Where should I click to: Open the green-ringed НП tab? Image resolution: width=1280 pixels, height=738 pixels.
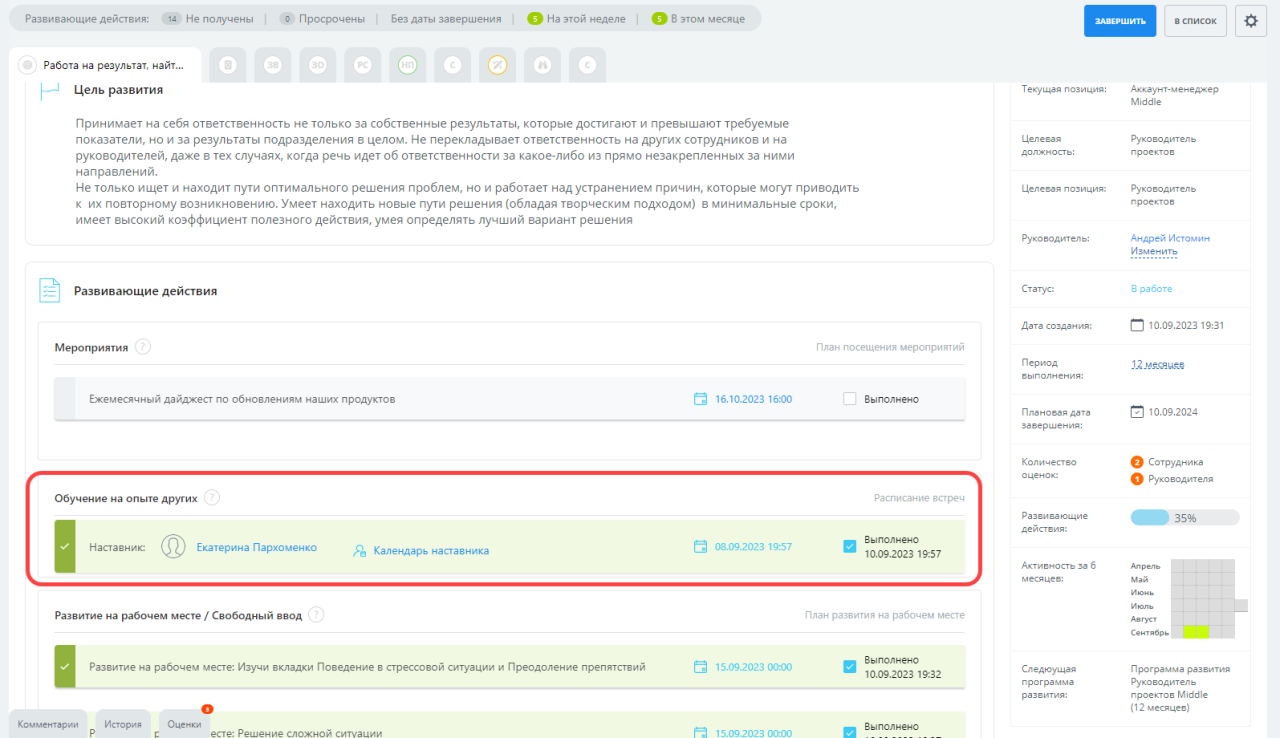(408, 65)
